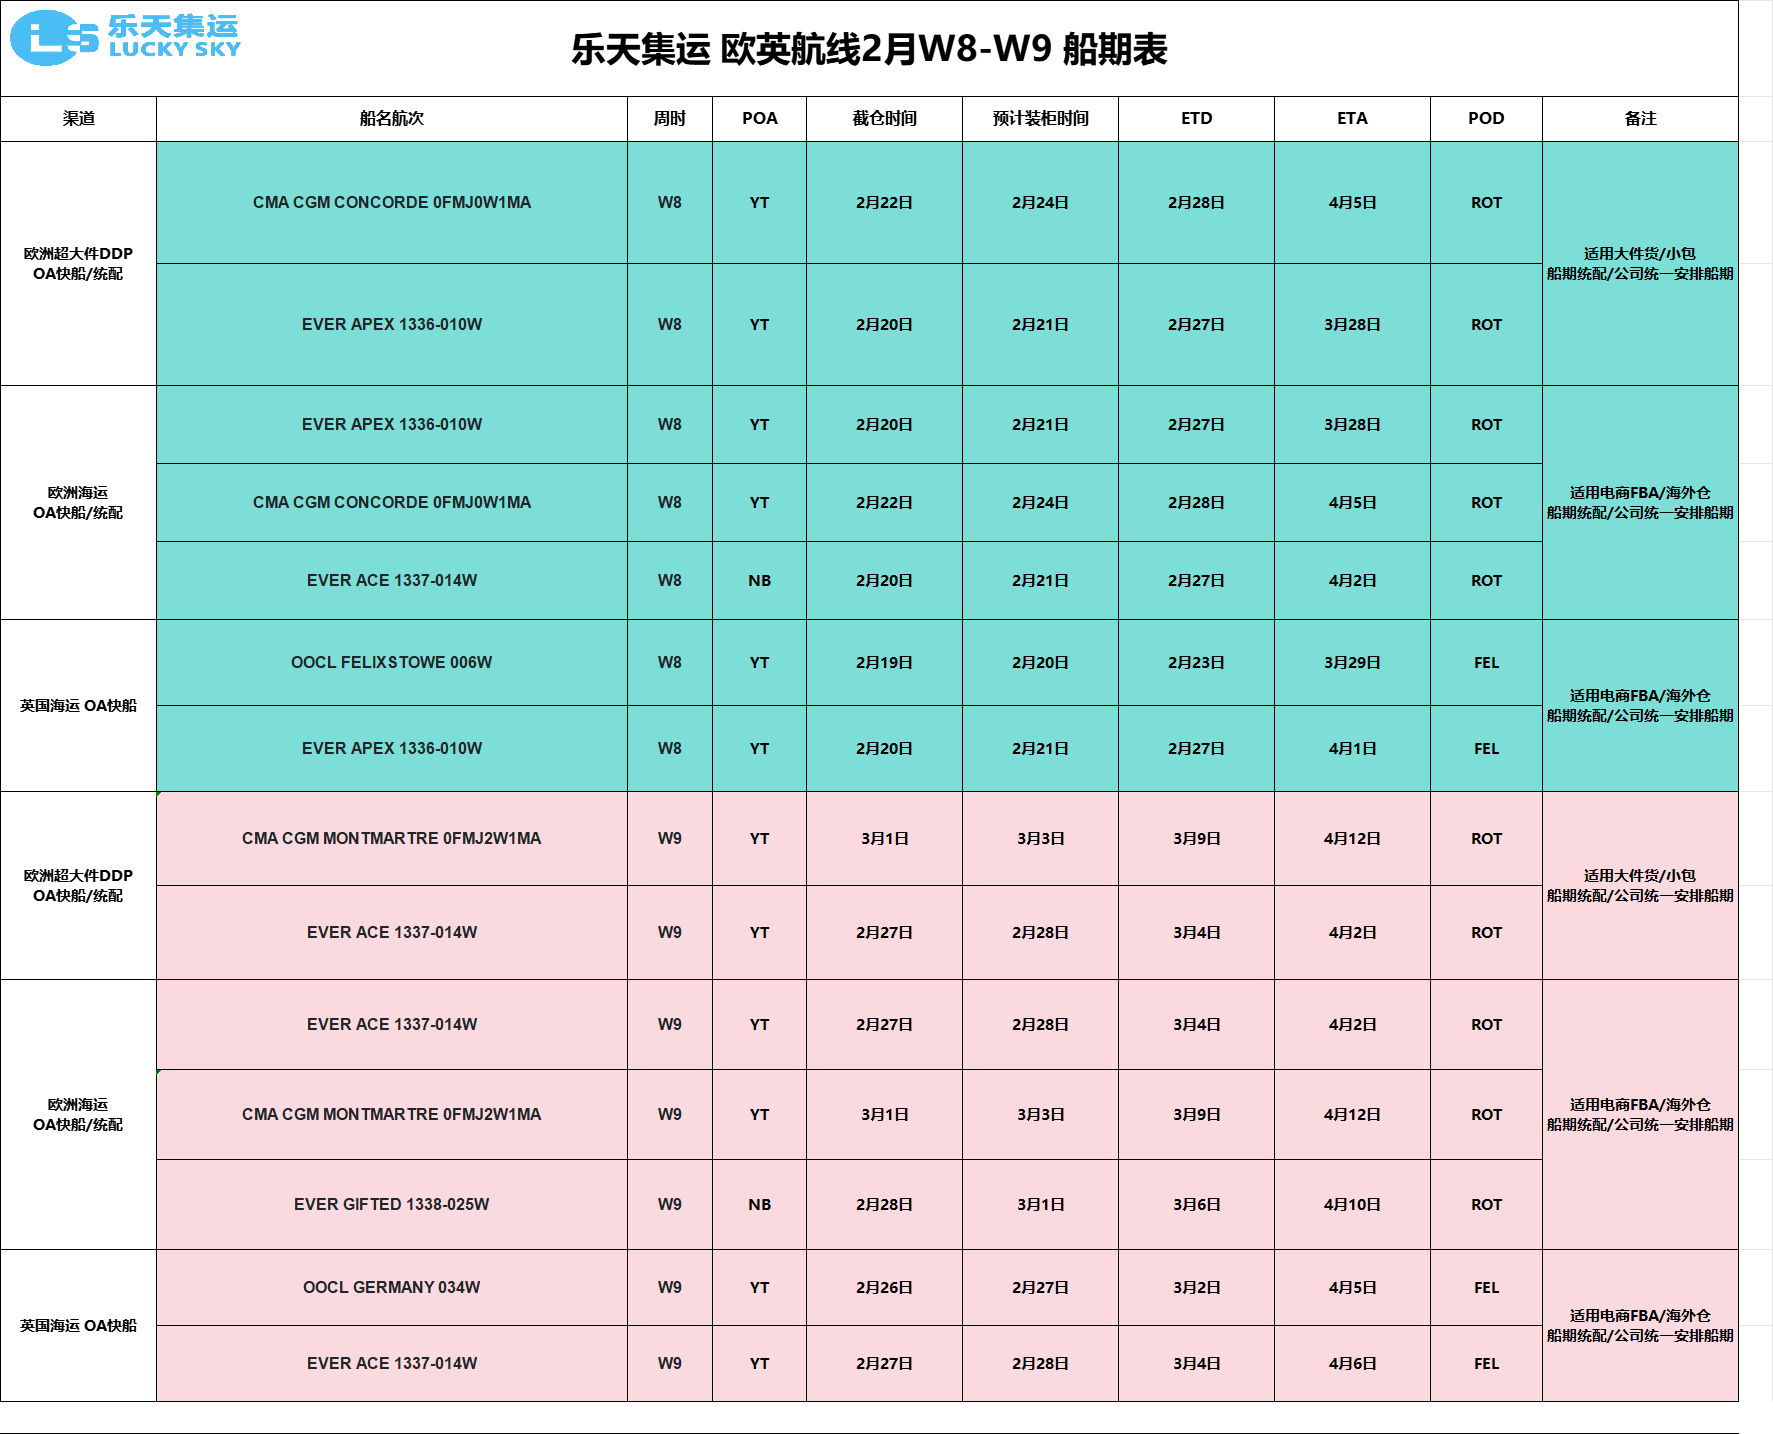Select the 截仓时间 column header
The height and width of the screenshot is (1434, 1773).
click(x=885, y=119)
